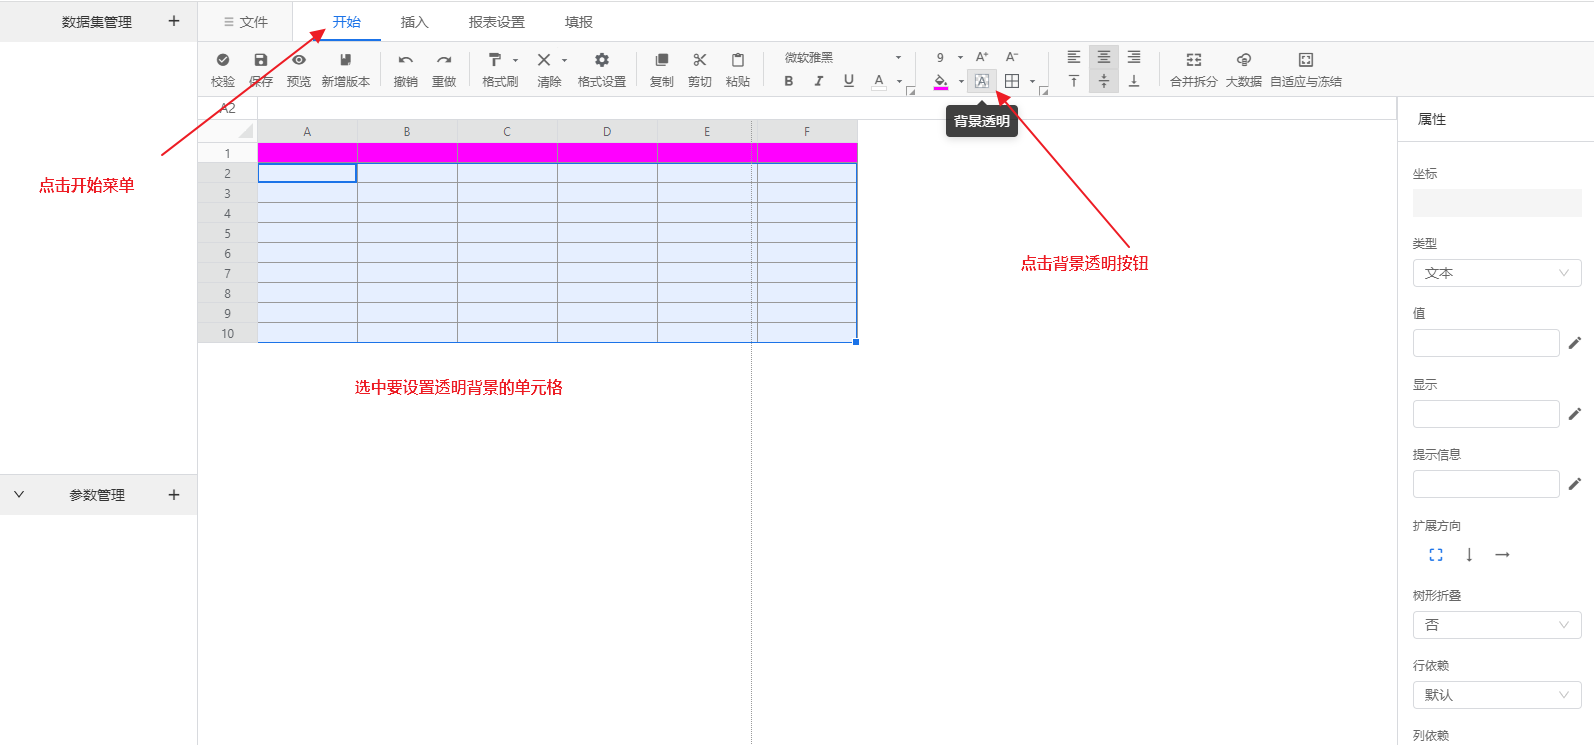Select downward expansion arrow

tap(1469, 555)
